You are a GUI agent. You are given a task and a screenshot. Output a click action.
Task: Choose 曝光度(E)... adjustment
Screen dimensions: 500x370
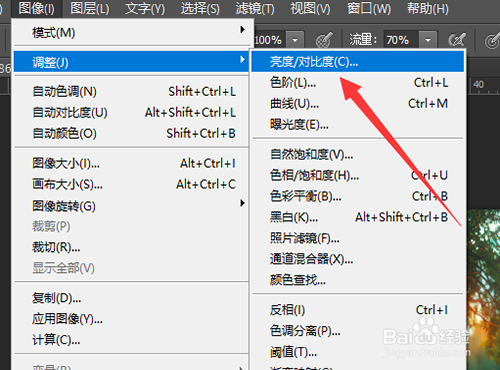(358, 124)
